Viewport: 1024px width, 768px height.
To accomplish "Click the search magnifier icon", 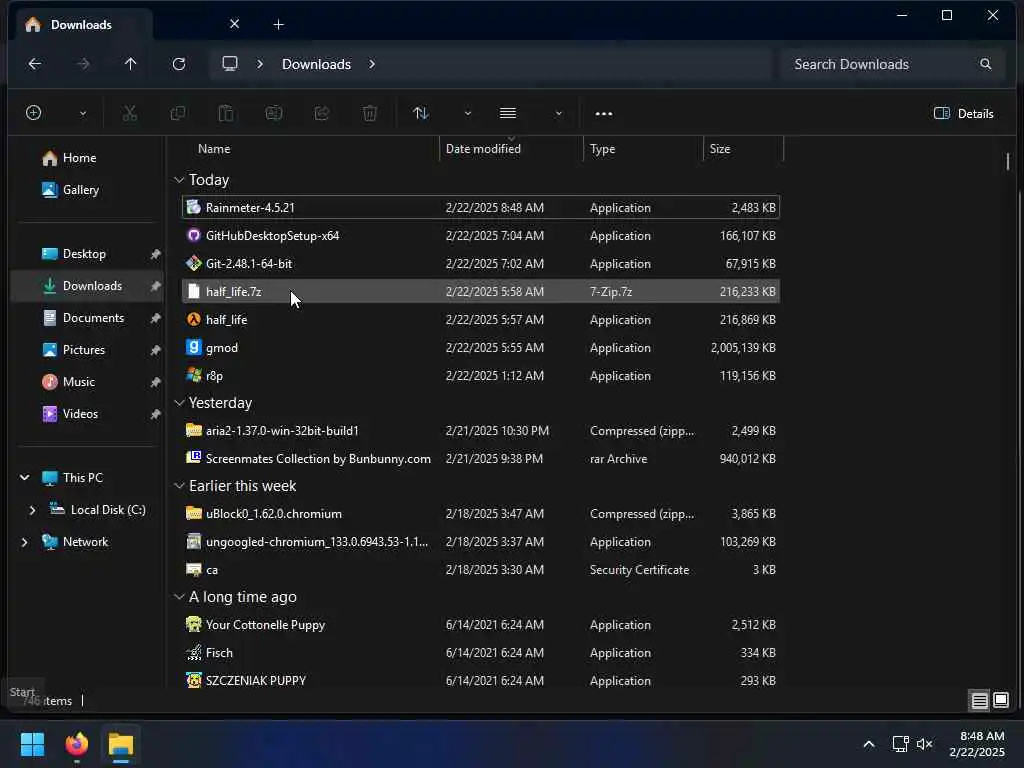I will 985,64.
